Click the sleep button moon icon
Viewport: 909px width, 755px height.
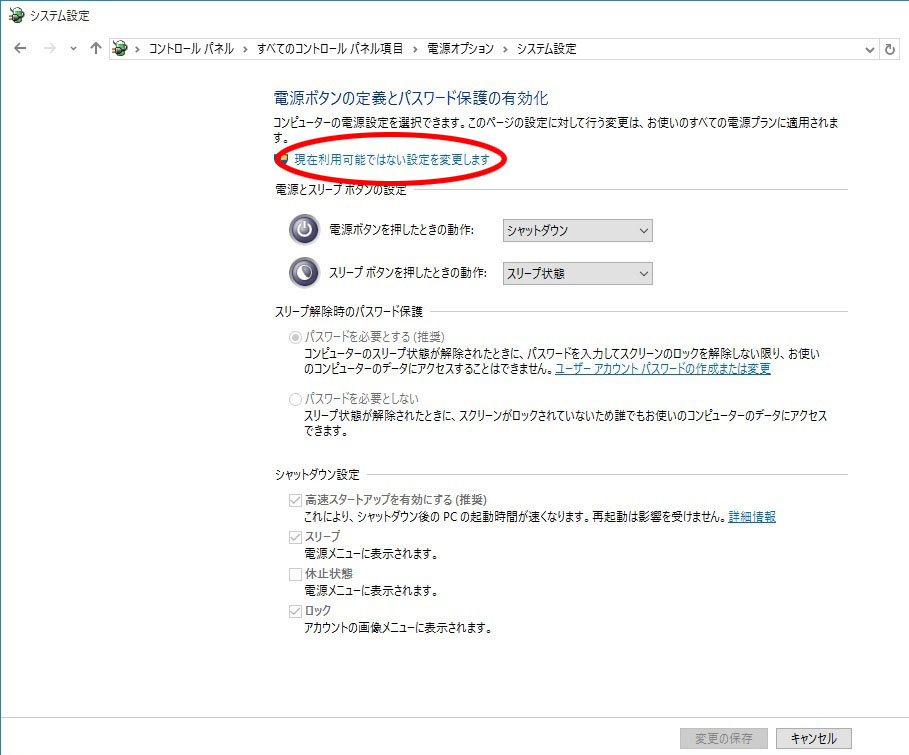(x=304, y=273)
